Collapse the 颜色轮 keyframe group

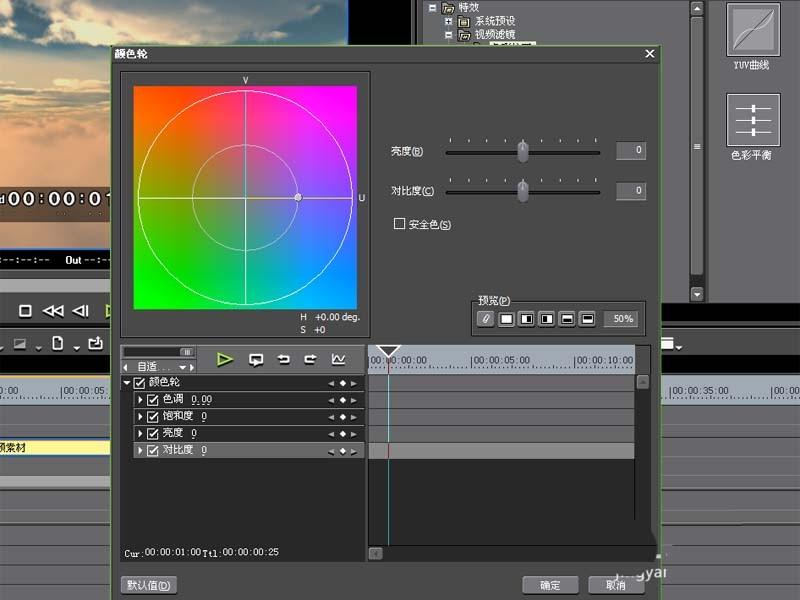(x=128, y=382)
